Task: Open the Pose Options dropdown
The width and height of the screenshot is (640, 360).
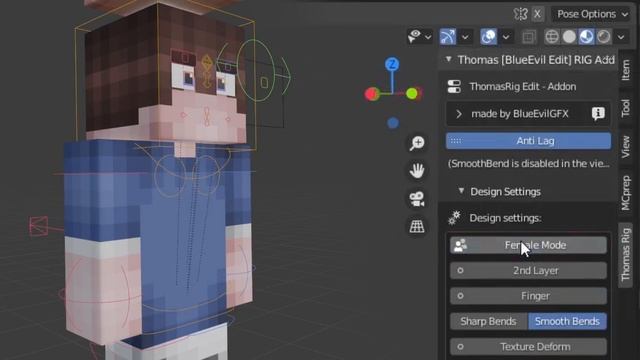Action: coord(592,14)
